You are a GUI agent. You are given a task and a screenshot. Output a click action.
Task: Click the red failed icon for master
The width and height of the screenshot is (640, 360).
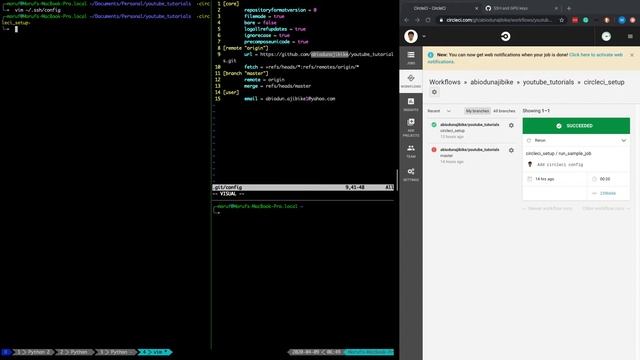[433, 150]
